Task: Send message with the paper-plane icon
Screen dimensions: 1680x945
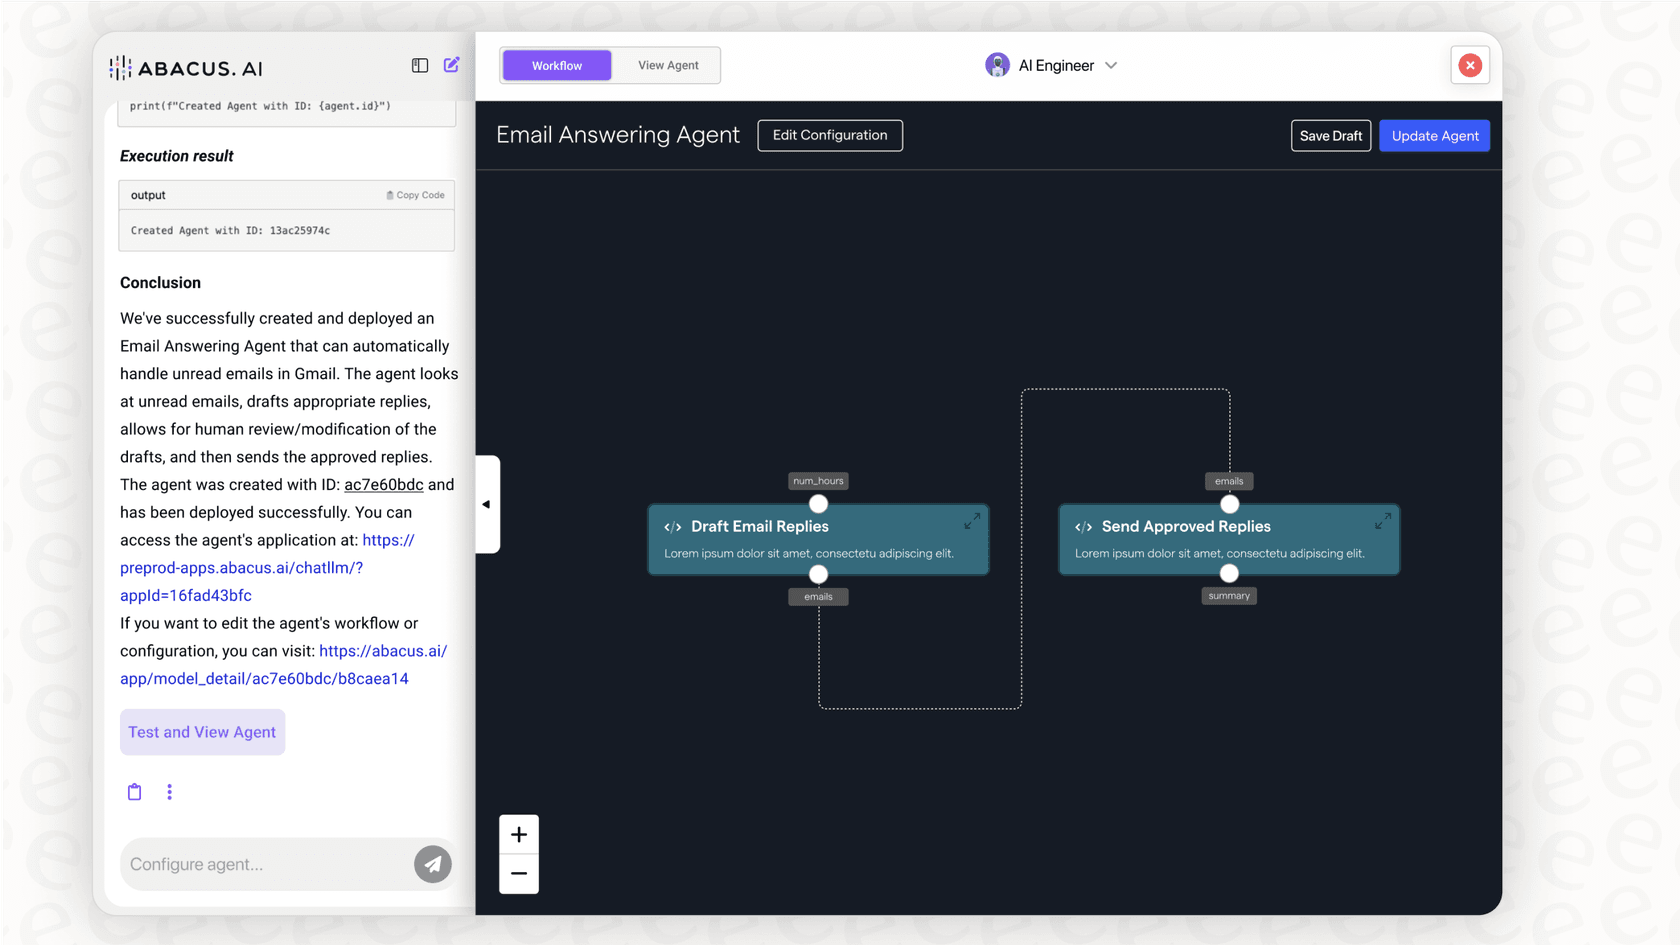Action: point(432,864)
